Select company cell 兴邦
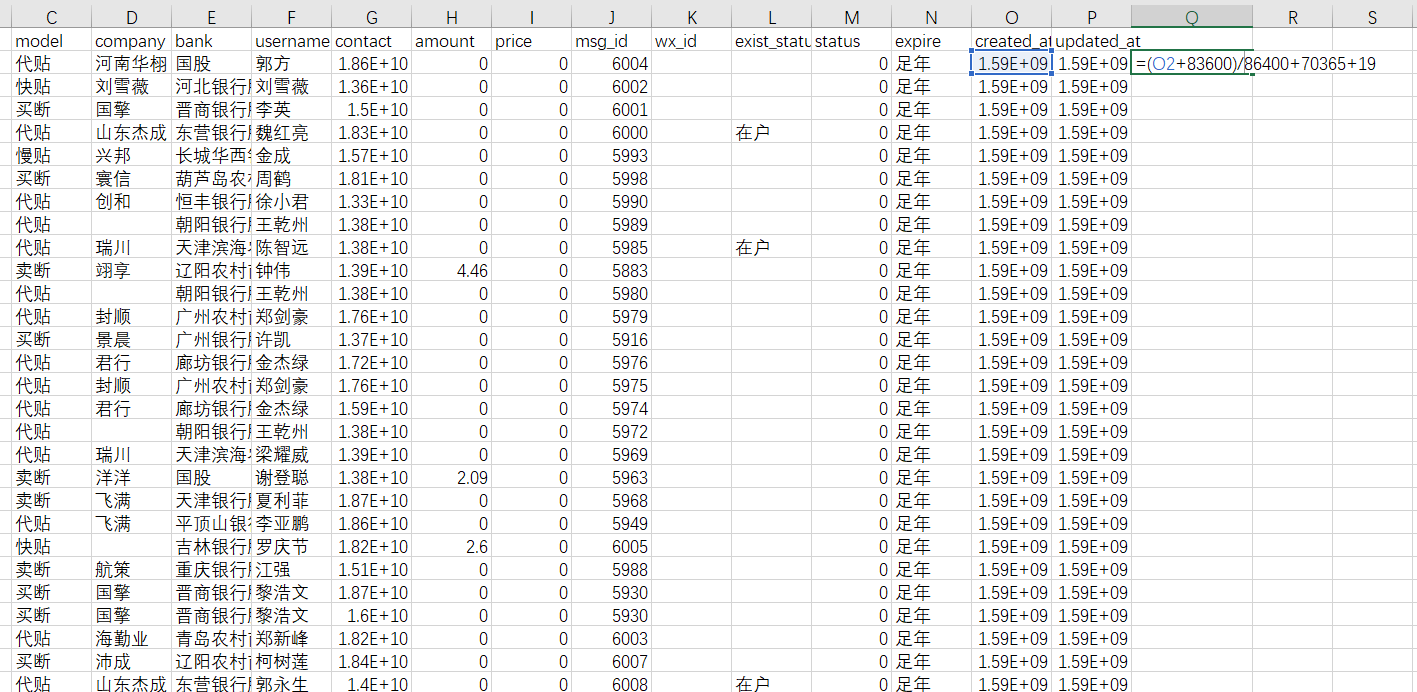 click(132, 156)
